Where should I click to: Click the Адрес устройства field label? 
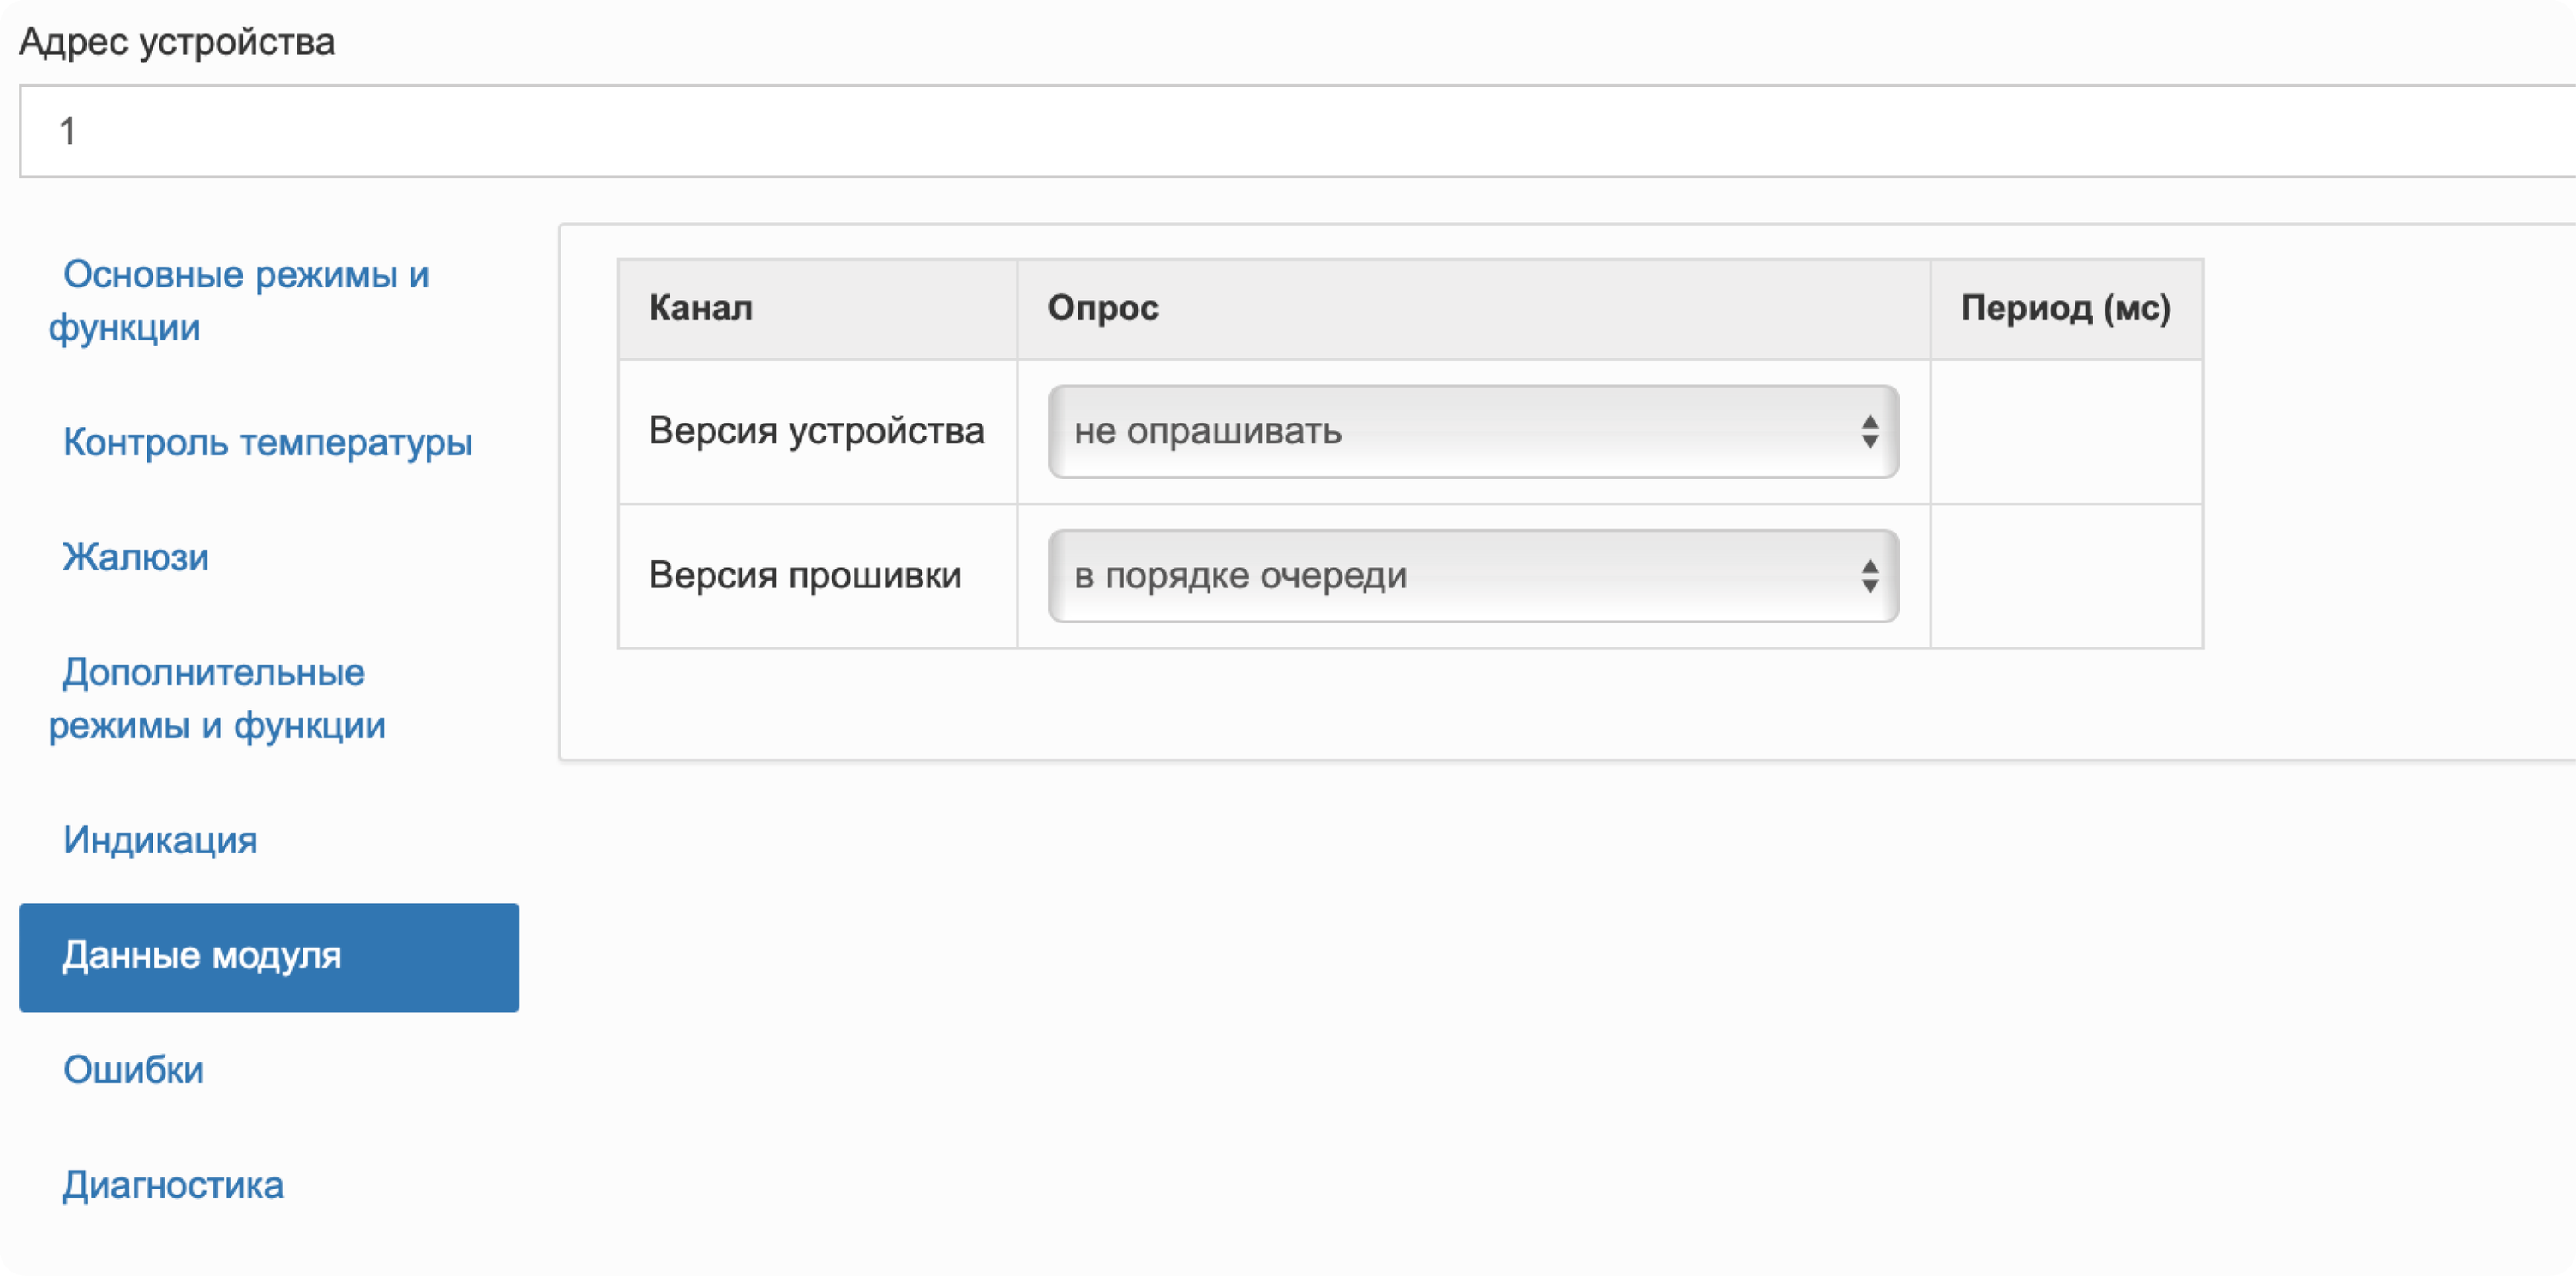[177, 42]
